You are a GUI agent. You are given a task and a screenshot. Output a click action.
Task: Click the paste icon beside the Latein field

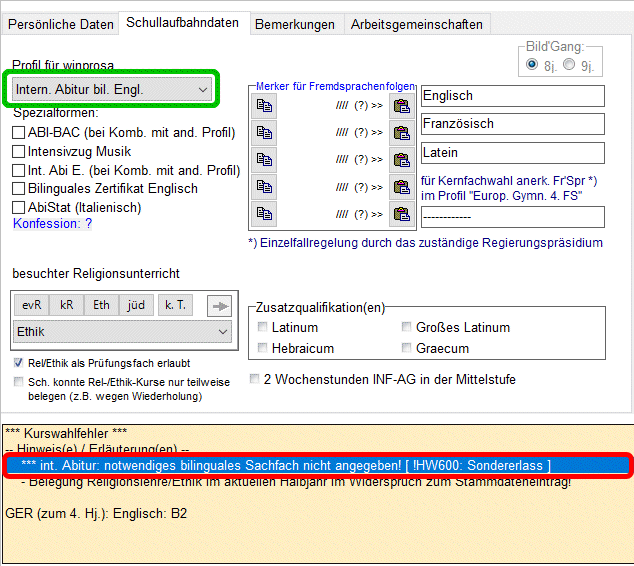point(402,159)
